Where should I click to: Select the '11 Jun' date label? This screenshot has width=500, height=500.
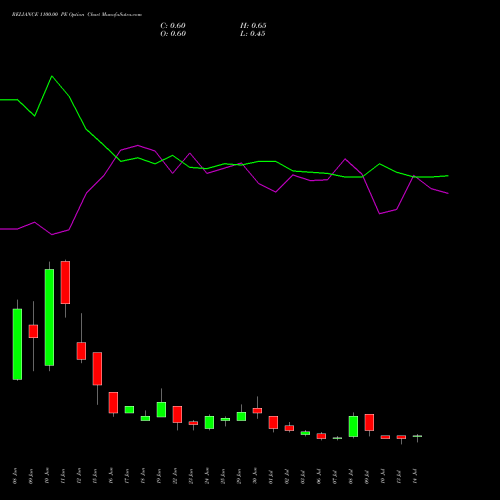(x=63, y=476)
